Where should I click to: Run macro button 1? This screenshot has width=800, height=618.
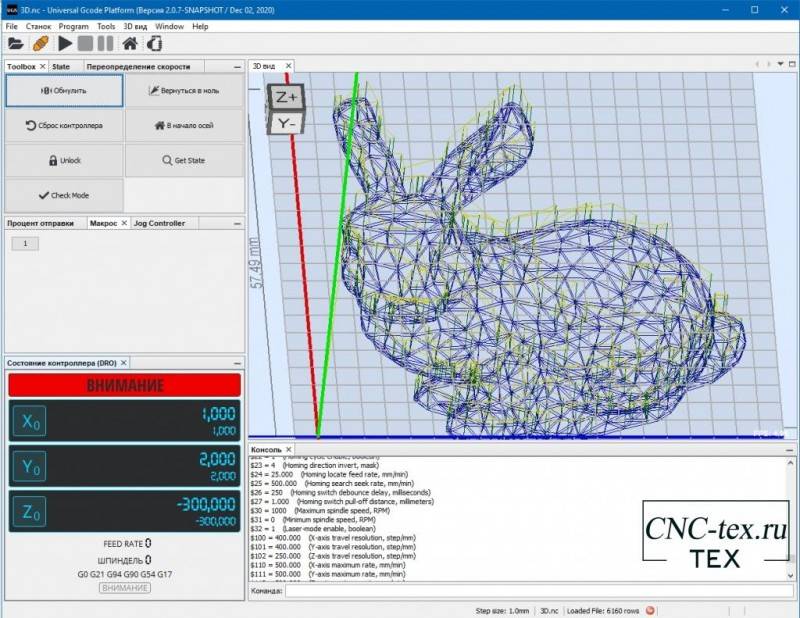pyautogui.click(x=25, y=243)
